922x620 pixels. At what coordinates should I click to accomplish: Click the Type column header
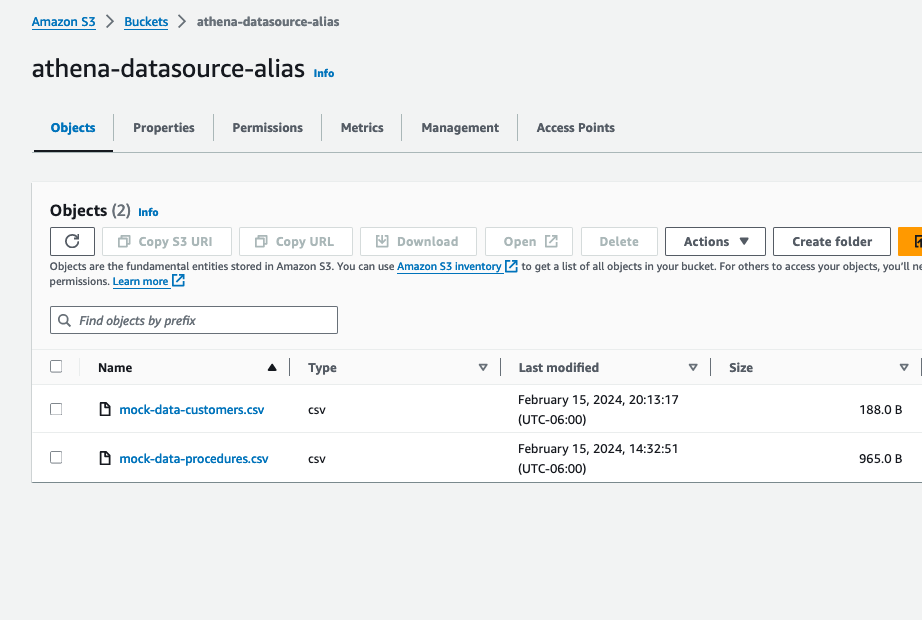322,368
